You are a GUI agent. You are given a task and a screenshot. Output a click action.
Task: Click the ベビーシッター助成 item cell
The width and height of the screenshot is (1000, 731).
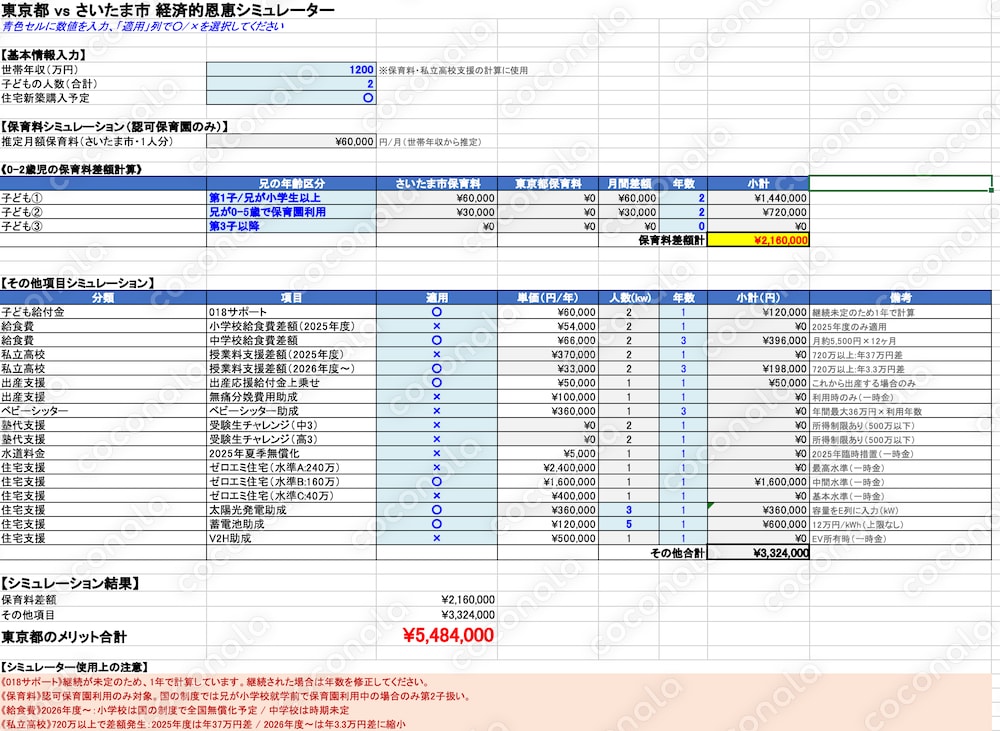[x=291, y=411]
